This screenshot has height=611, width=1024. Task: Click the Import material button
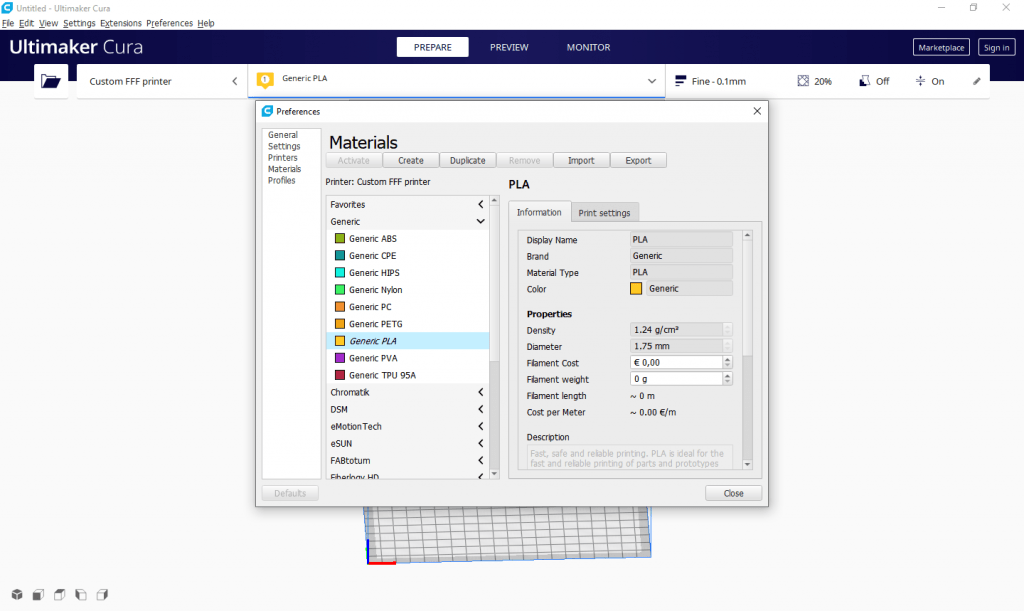[x=581, y=161]
